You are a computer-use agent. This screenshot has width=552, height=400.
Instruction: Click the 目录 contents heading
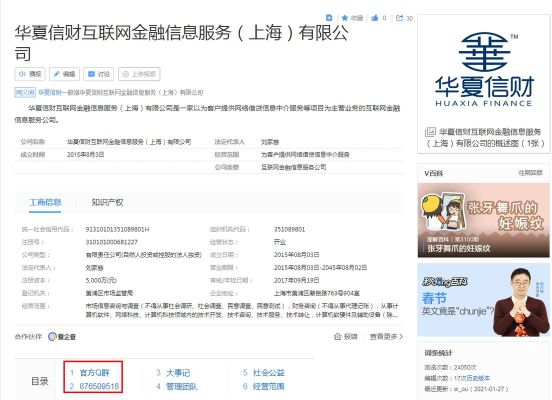coord(39,381)
